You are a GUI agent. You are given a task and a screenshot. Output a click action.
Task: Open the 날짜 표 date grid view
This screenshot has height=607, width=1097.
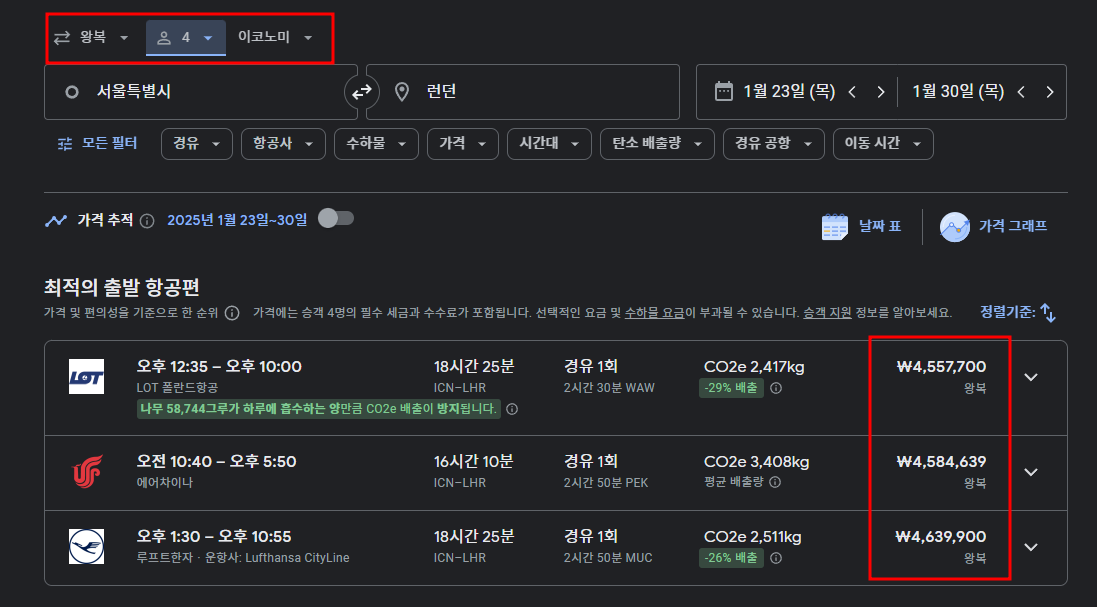pos(861,225)
